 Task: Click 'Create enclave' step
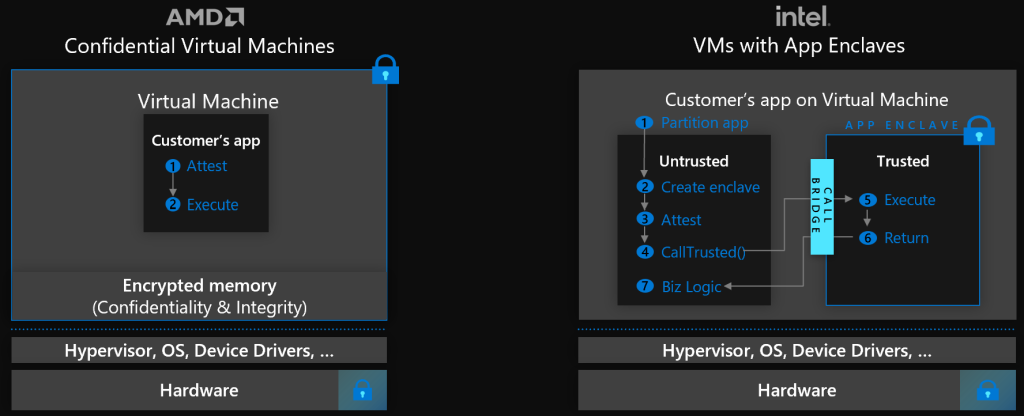[x=711, y=187]
